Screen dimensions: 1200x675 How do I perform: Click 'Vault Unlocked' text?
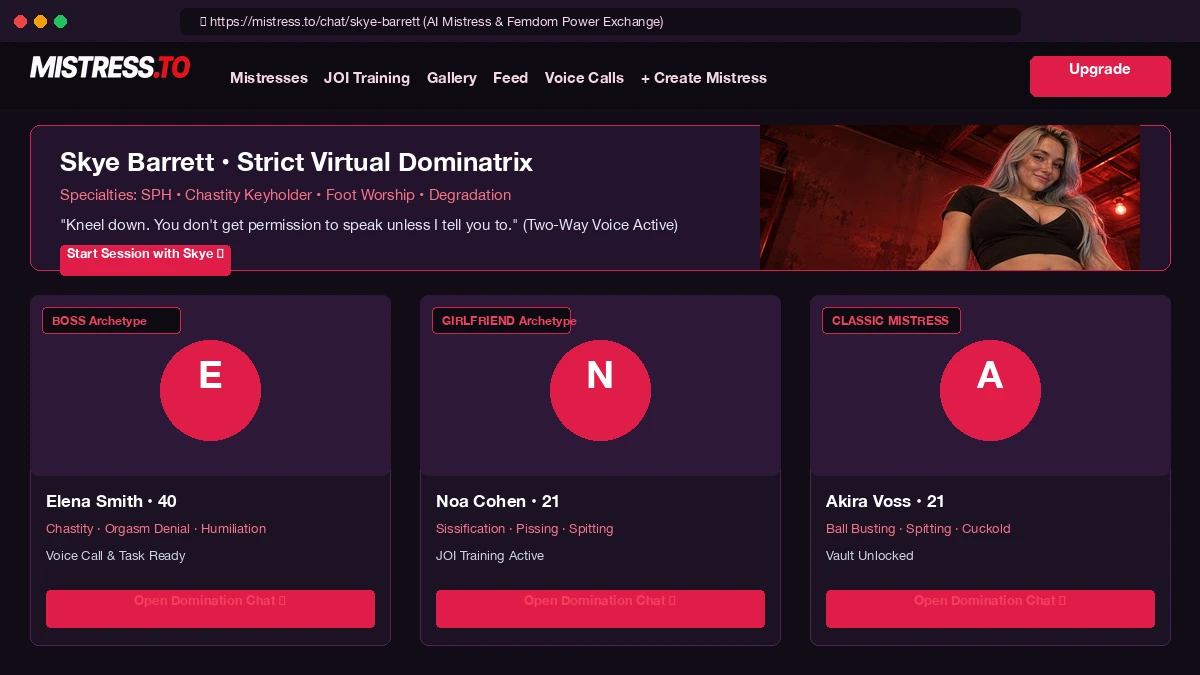click(870, 556)
